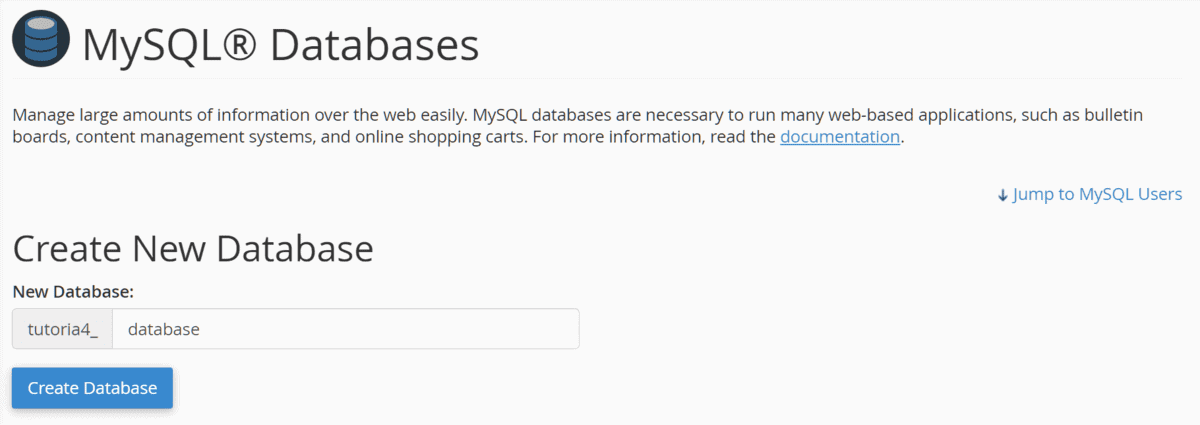This screenshot has width=1200, height=425.
Task: Click the word "Databases" in the title
Action: tap(374, 45)
